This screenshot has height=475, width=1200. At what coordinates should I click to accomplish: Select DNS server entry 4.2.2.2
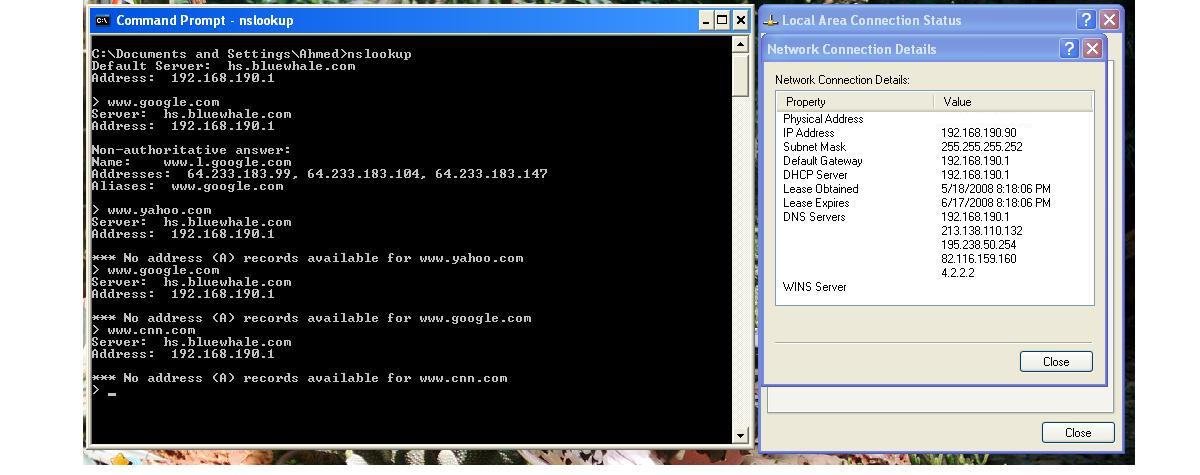click(957, 273)
